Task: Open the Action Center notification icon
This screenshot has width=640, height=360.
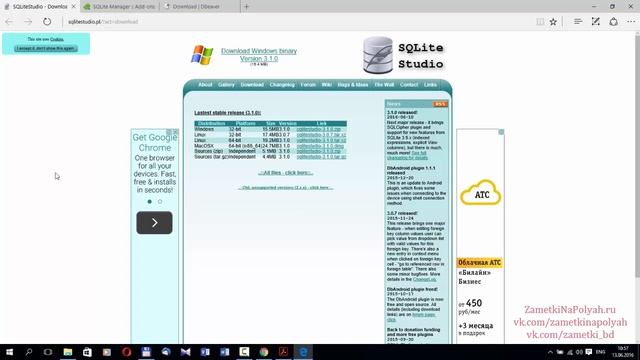Action: coord(589,352)
